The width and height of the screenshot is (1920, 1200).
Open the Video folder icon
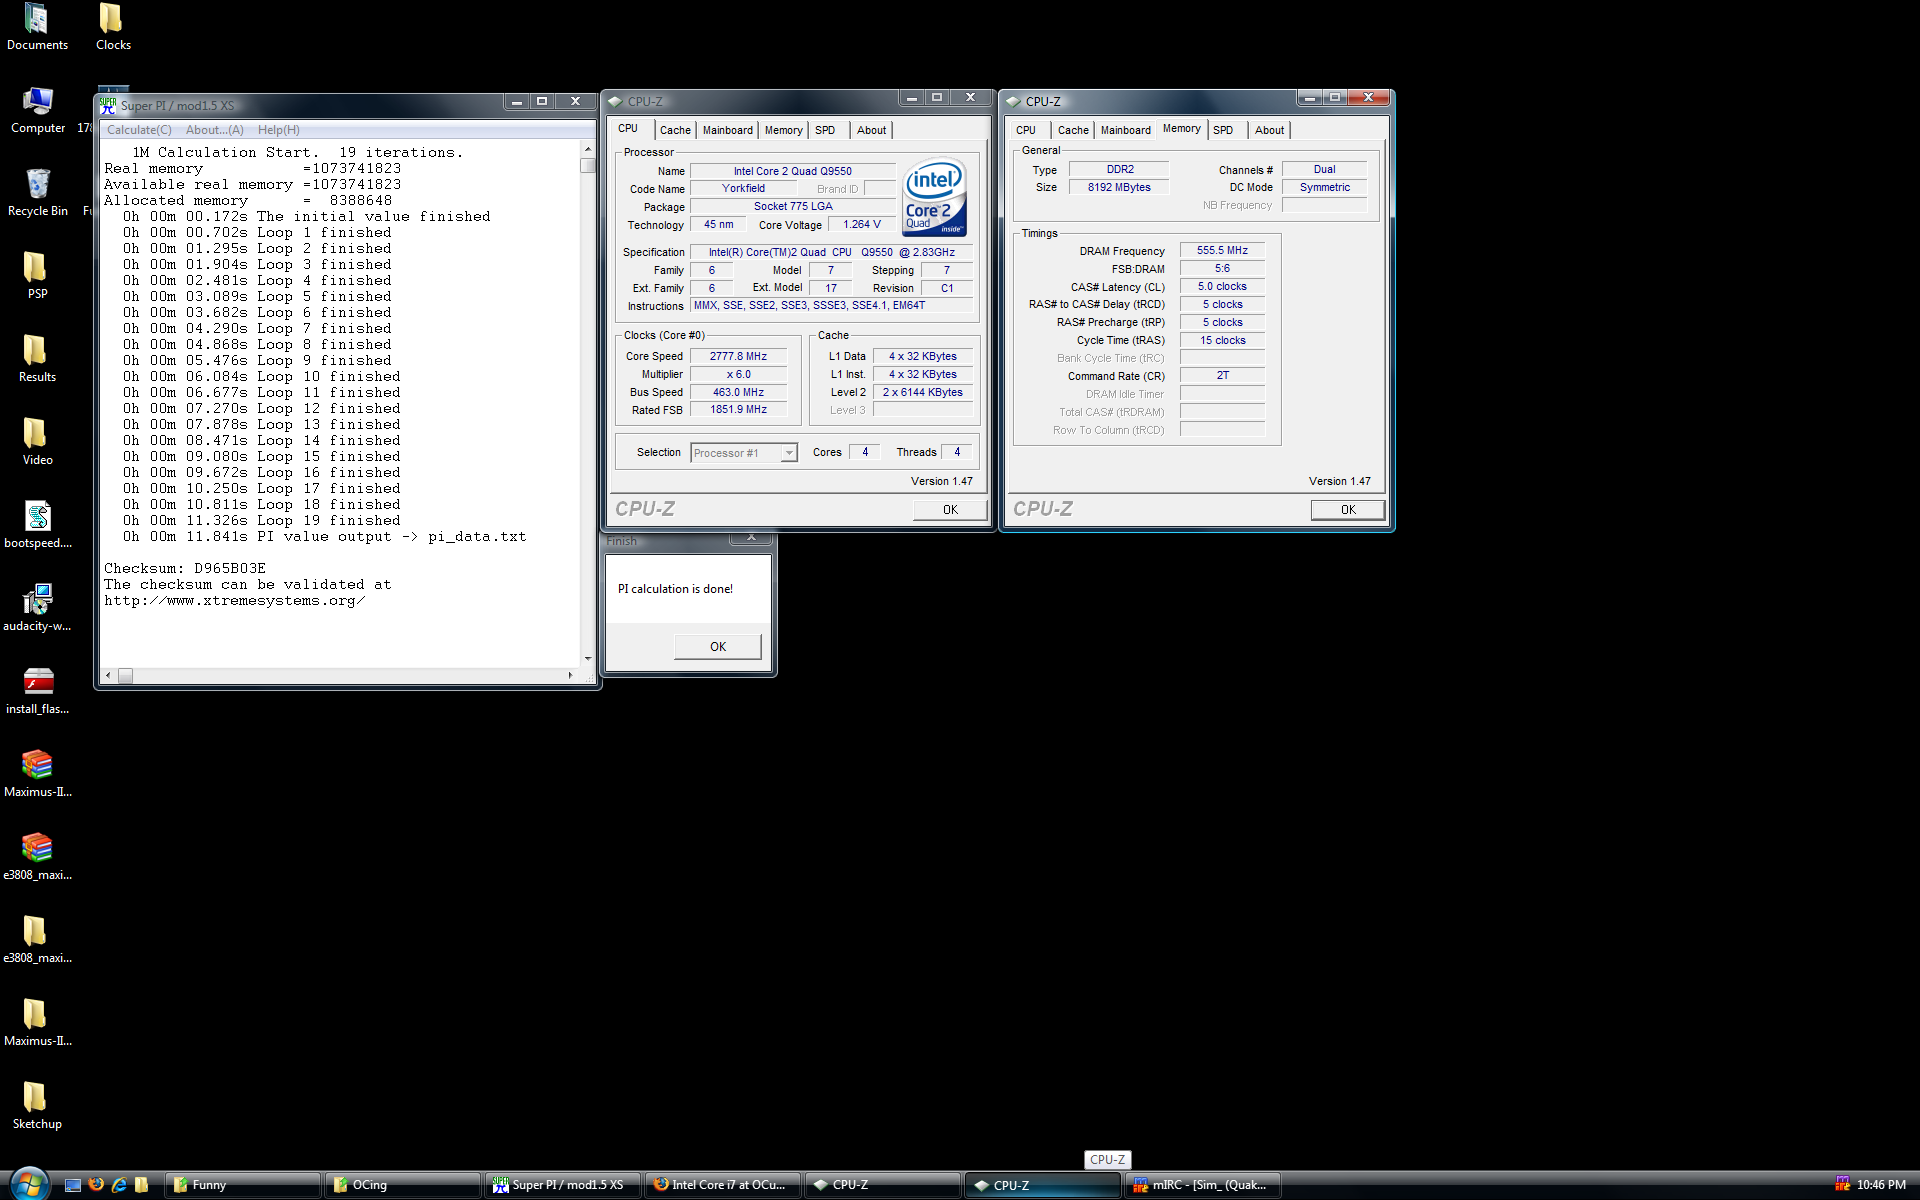coord(37,442)
